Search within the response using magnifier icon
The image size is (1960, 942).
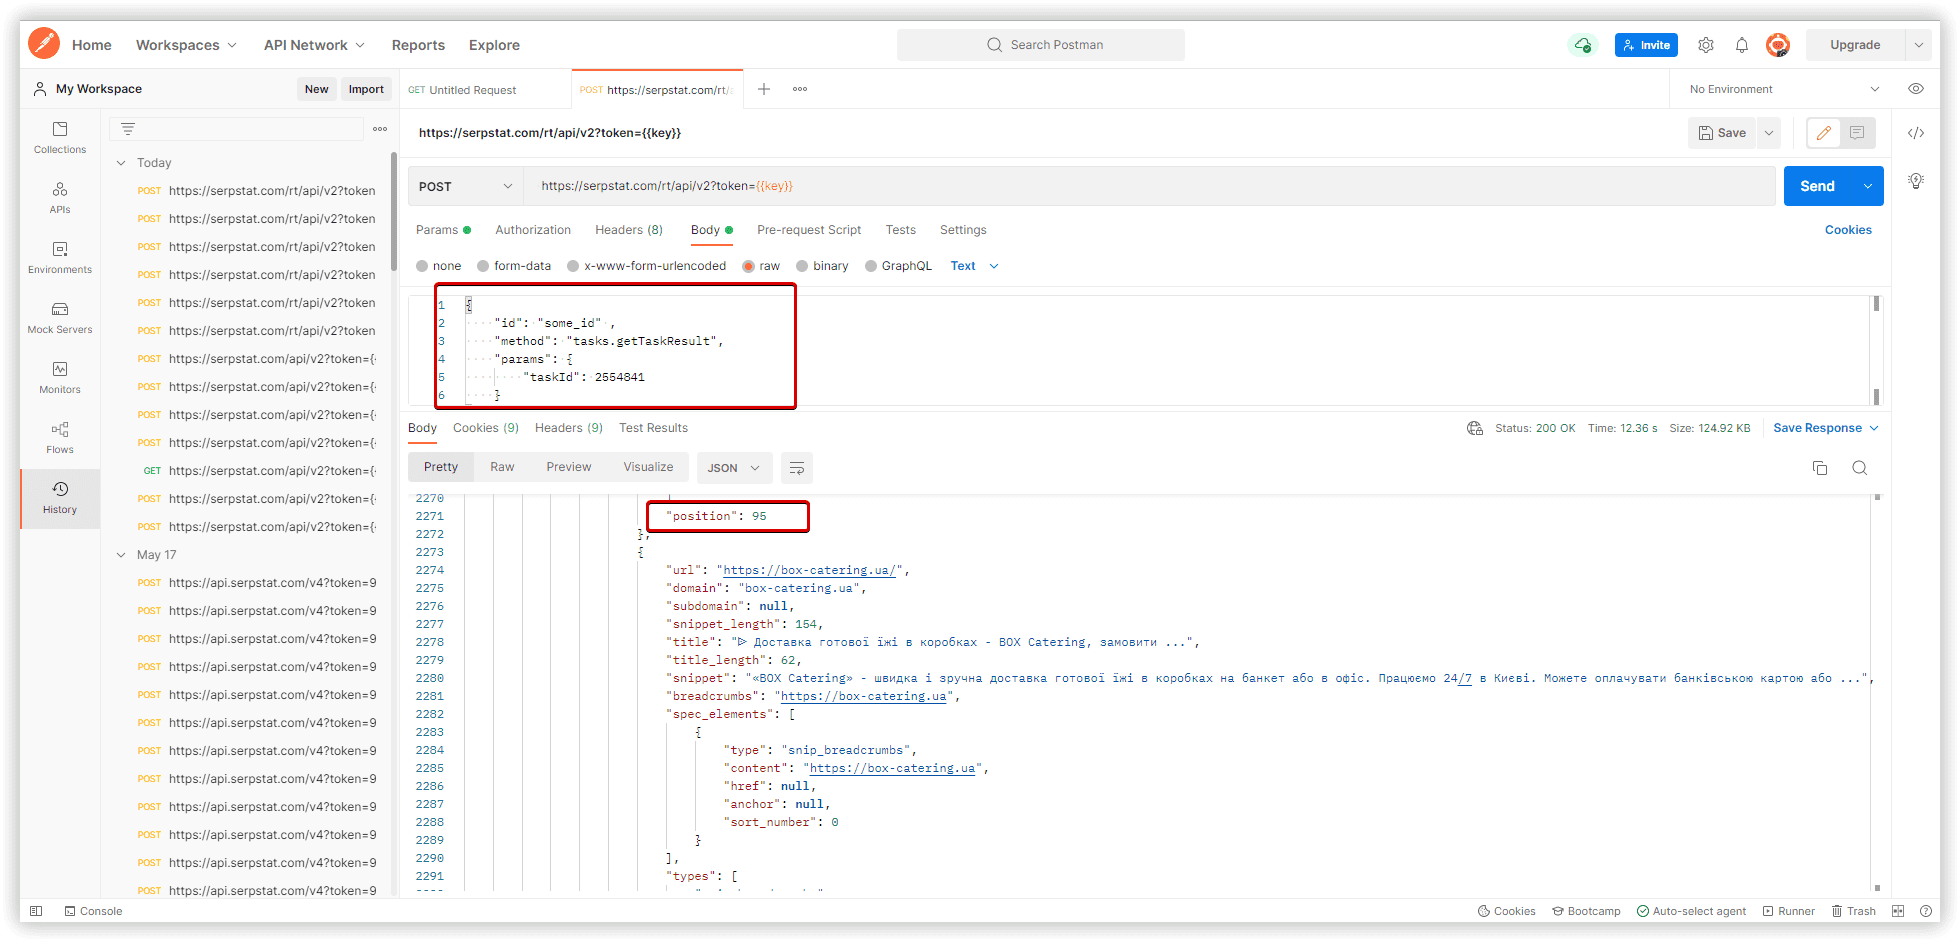click(1860, 468)
